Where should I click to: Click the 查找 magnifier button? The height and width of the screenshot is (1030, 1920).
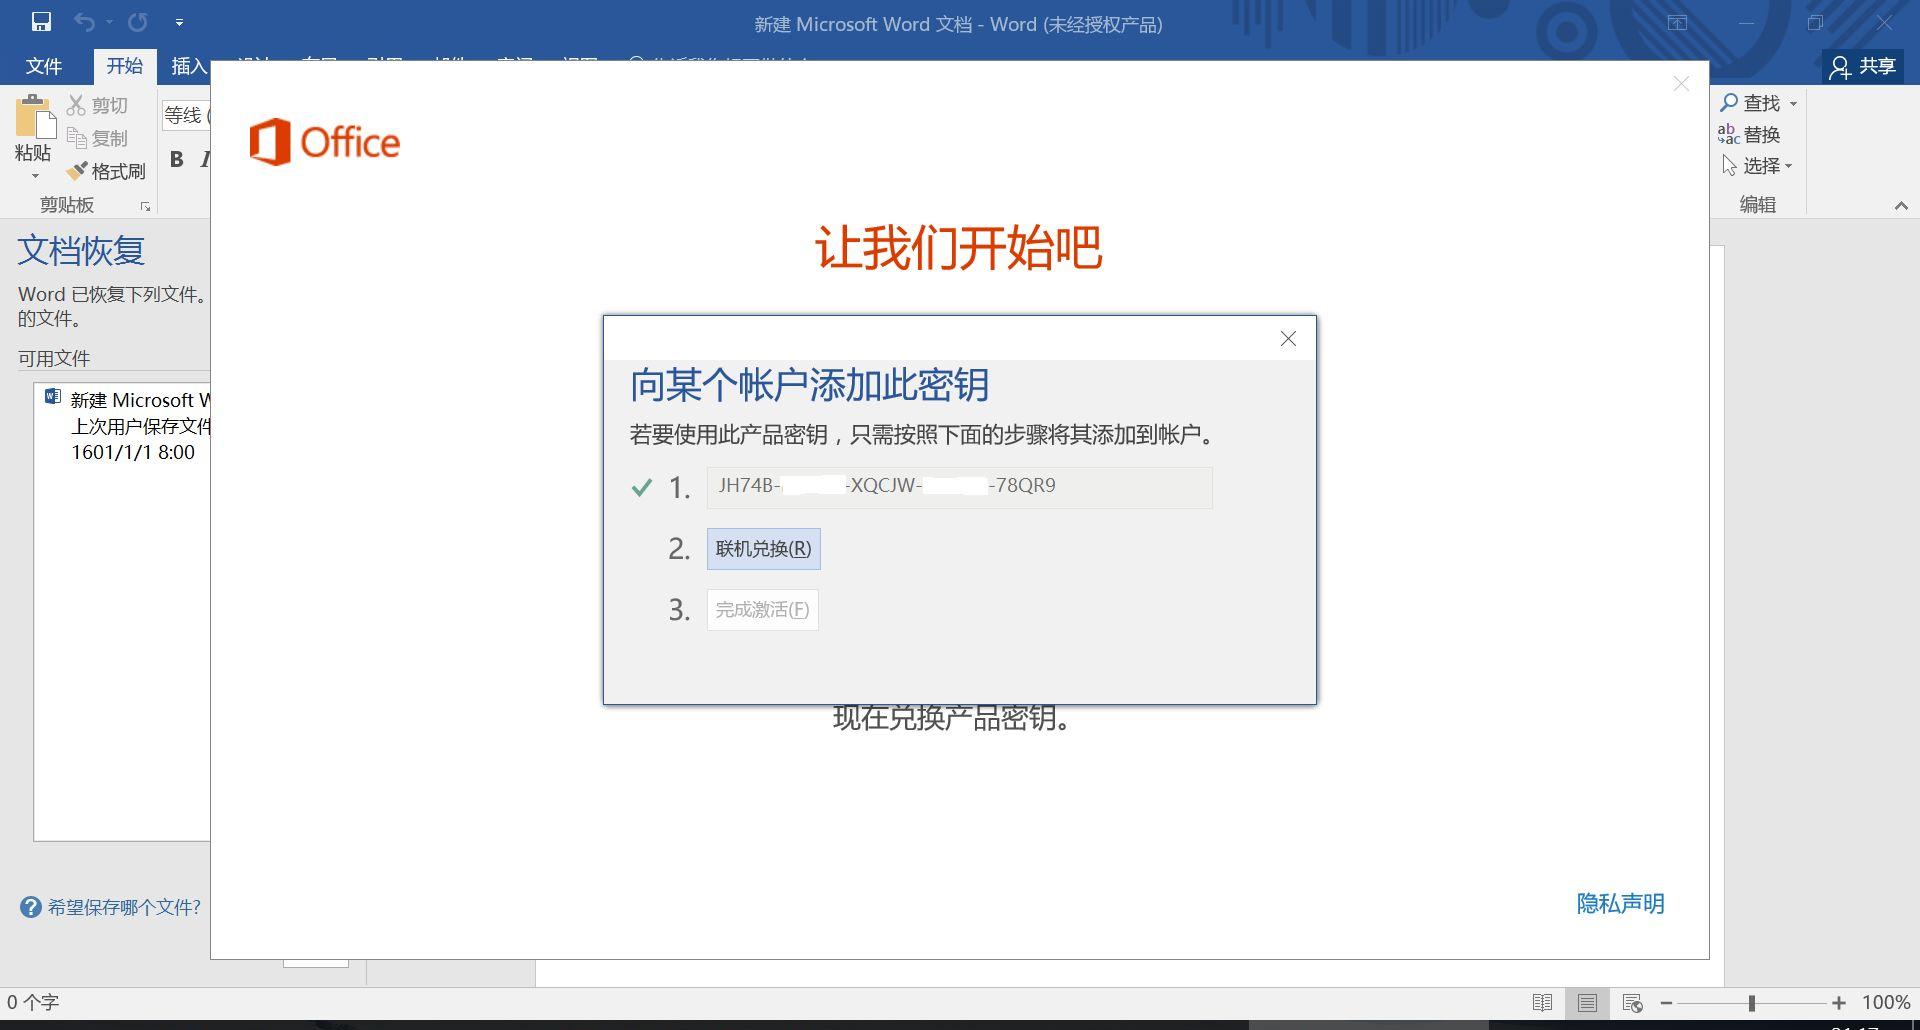(x=1750, y=103)
